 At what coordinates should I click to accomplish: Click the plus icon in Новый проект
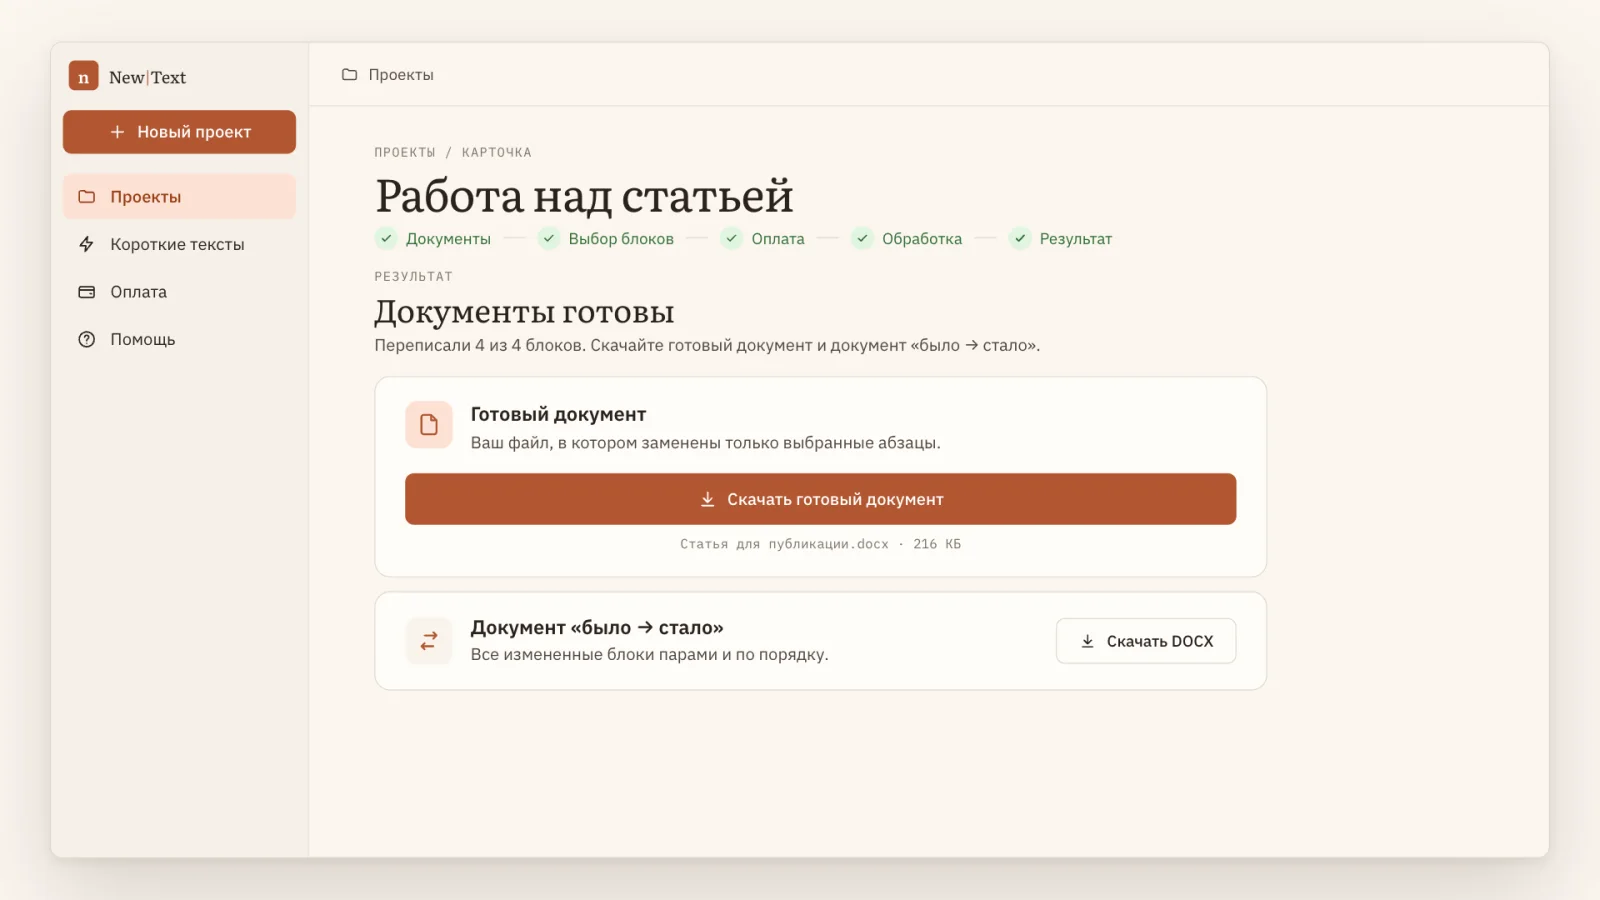(x=117, y=132)
